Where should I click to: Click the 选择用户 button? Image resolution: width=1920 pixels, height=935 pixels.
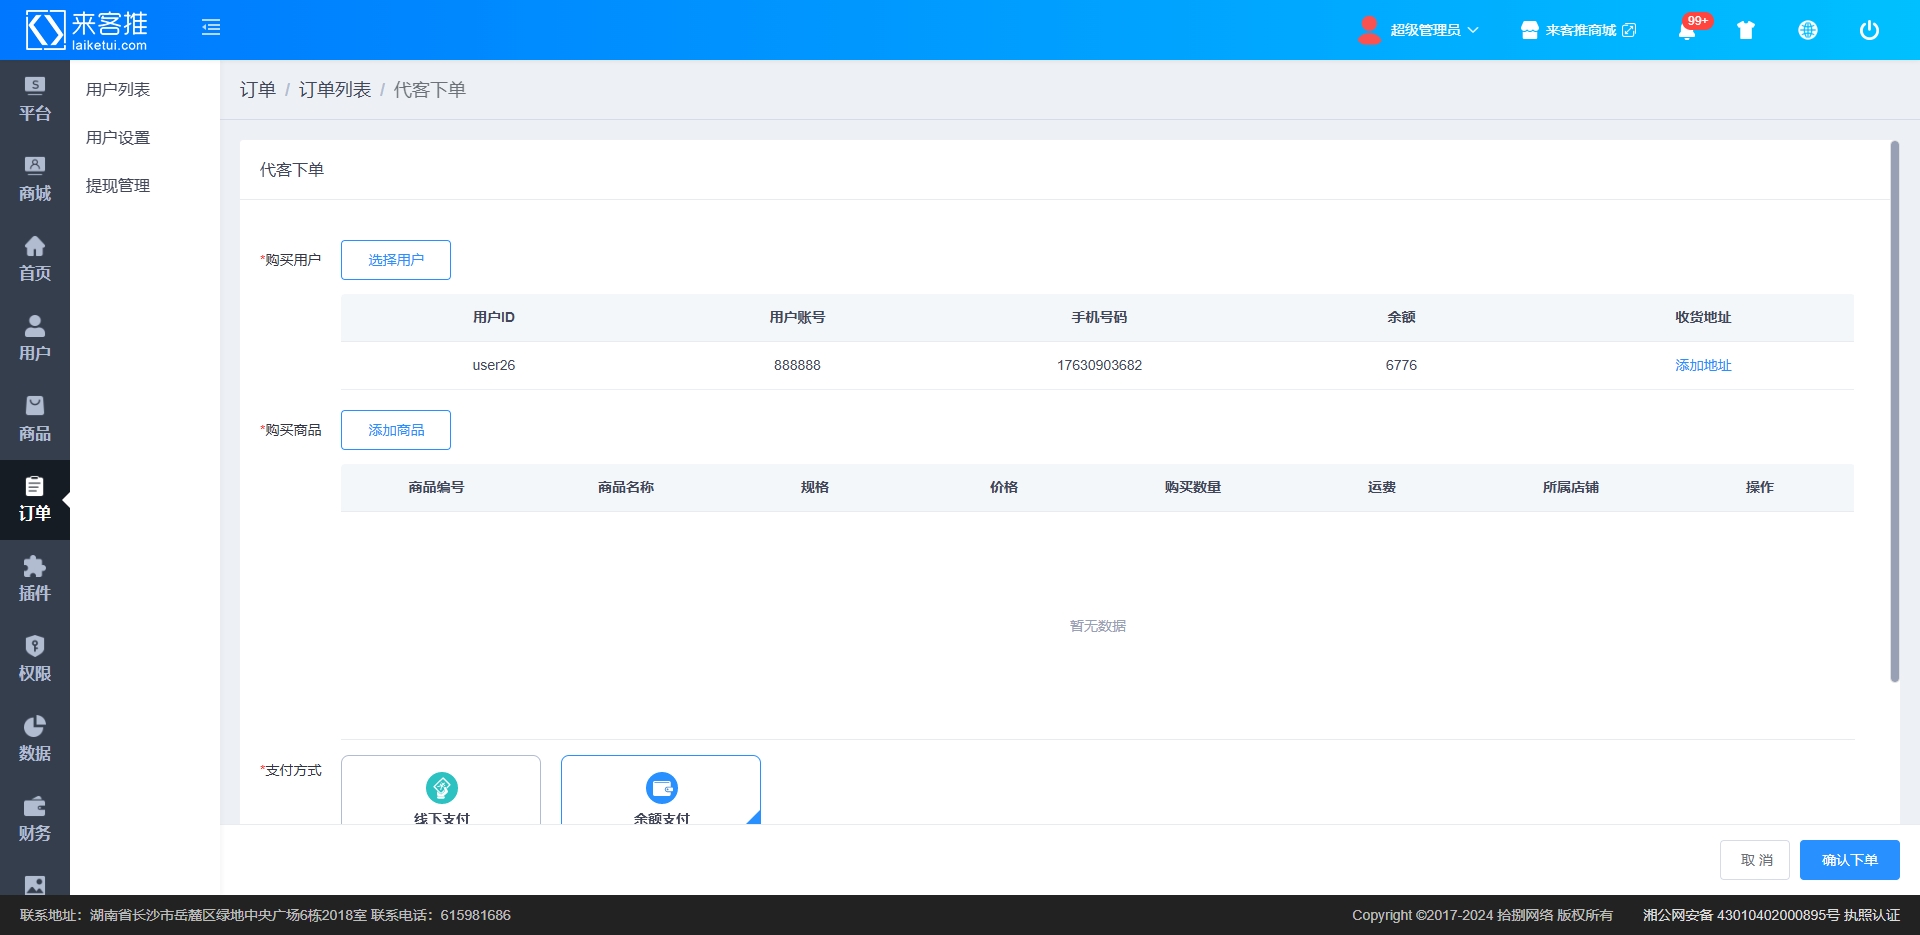396,260
